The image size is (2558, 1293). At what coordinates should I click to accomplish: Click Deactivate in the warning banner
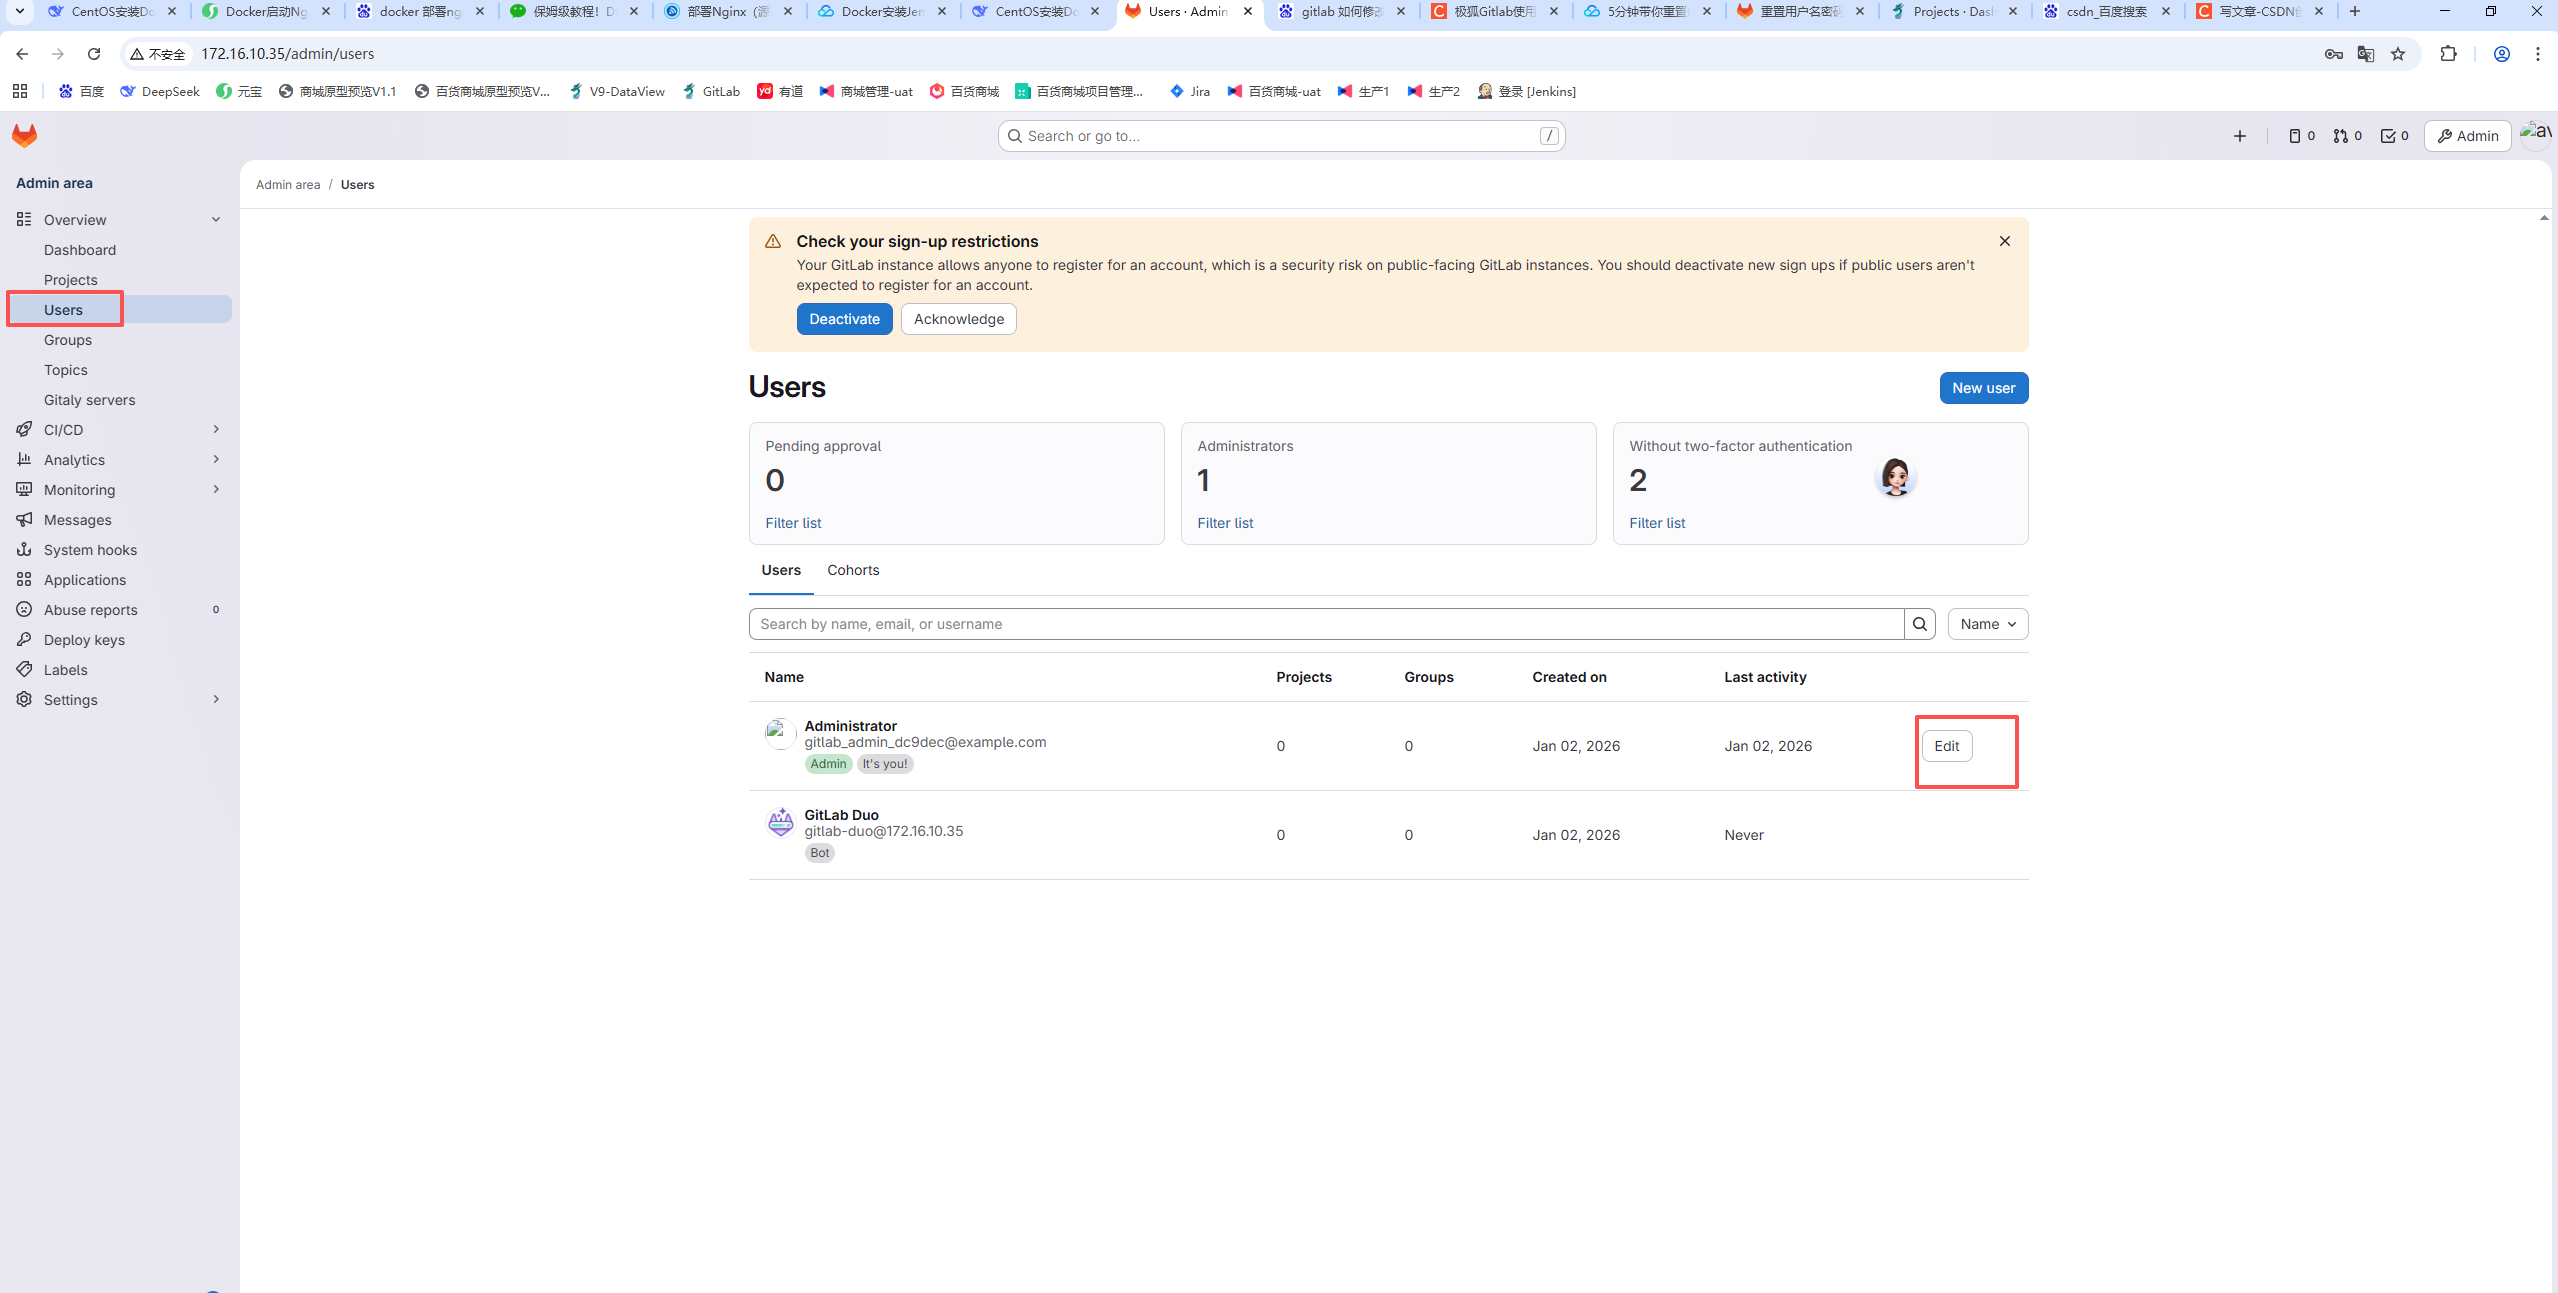point(844,319)
